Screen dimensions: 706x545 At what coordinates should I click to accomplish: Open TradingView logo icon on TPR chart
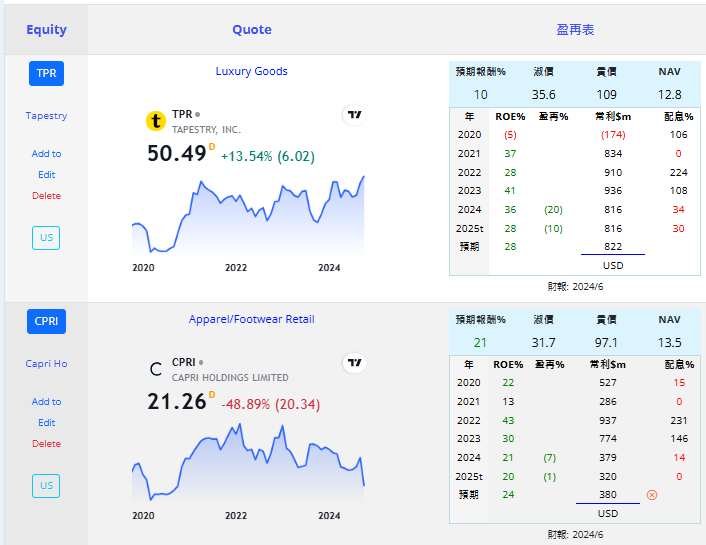click(x=354, y=115)
